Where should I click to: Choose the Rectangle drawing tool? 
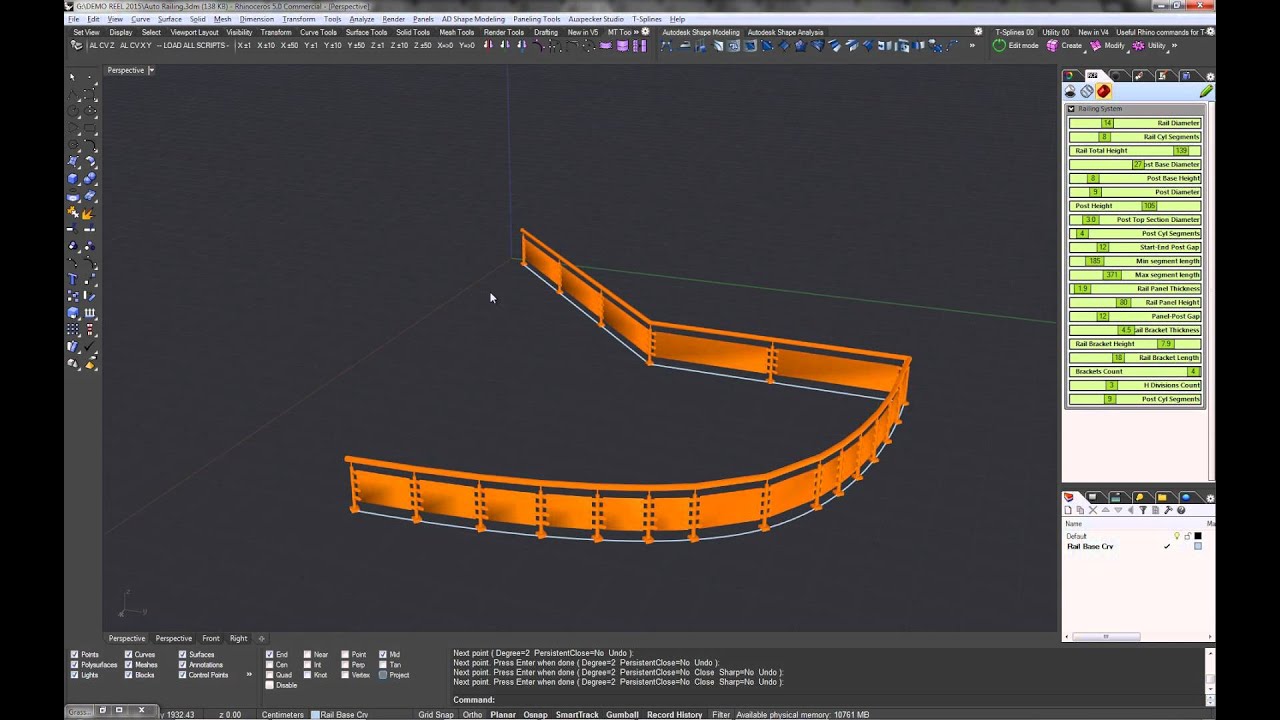coord(89,127)
